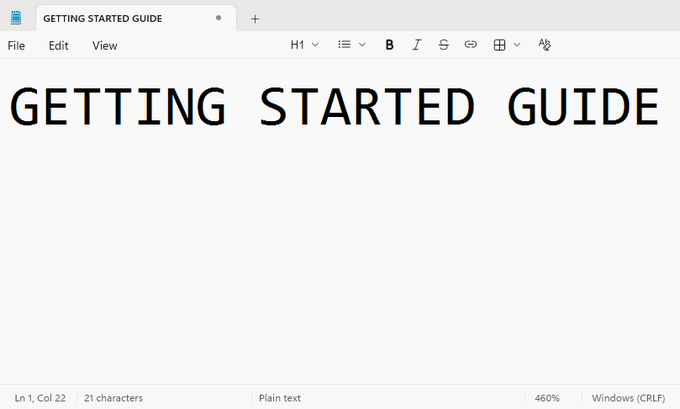The height and width of the screenshot is (409, 680).
Task: Click the clear formatting icon
Action: (x=544, y=45)
